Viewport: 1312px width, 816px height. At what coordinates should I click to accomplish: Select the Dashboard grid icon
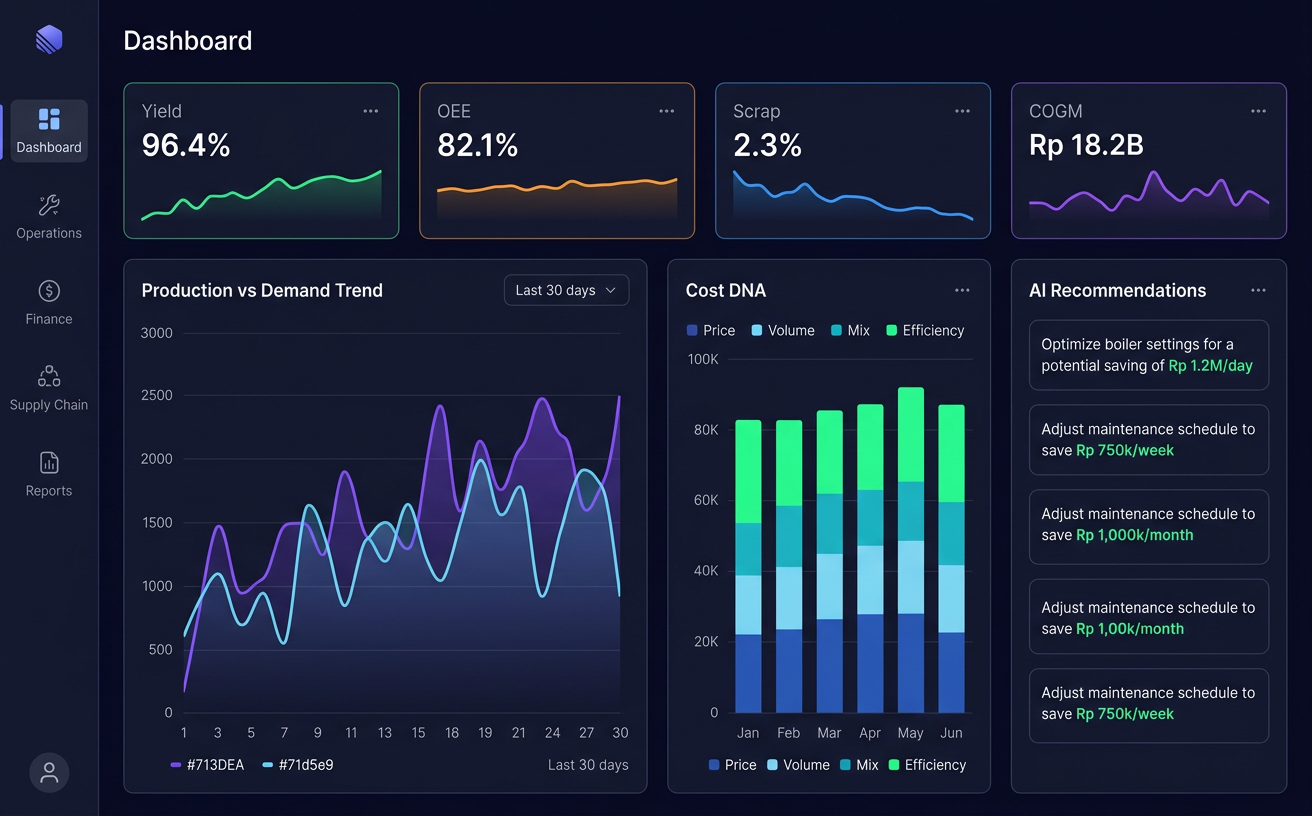pyautogui.click(x=49, y=119)
